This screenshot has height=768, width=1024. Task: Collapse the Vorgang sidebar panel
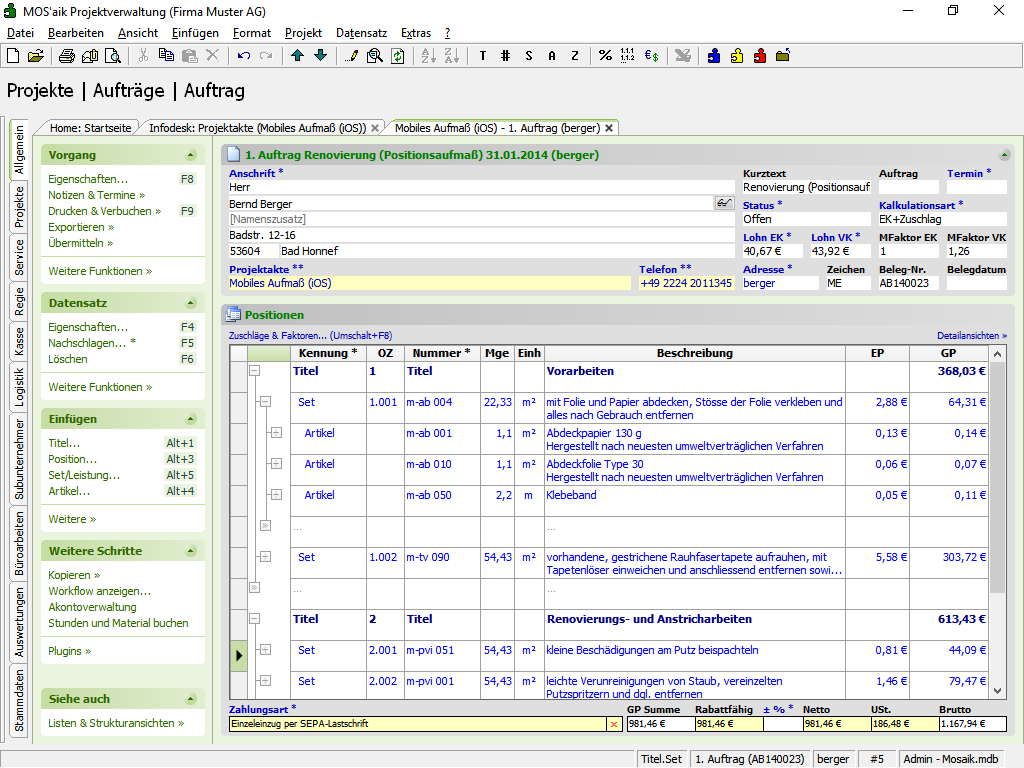[191, 155]
